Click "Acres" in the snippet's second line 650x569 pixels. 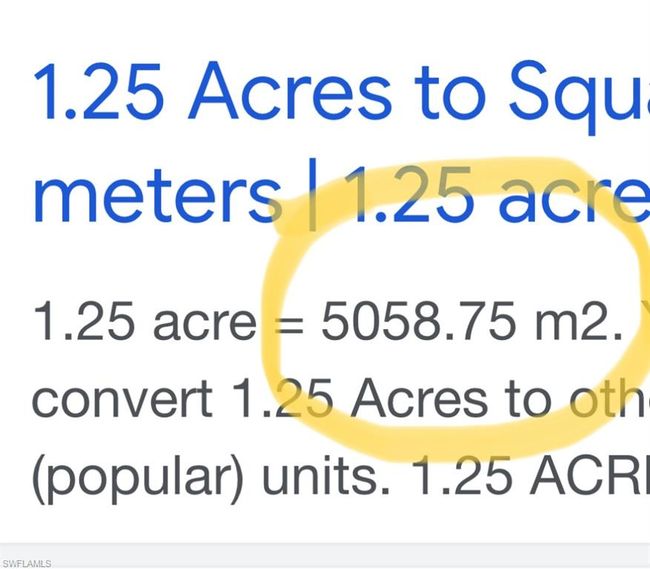(419, 398)
